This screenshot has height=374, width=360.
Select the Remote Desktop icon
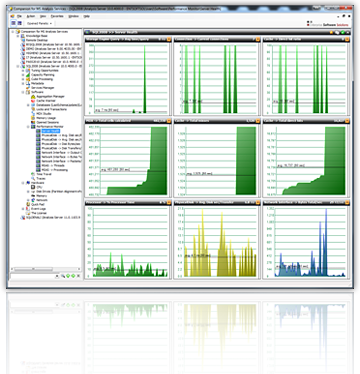pyautogui.click(x=23, y=40)
